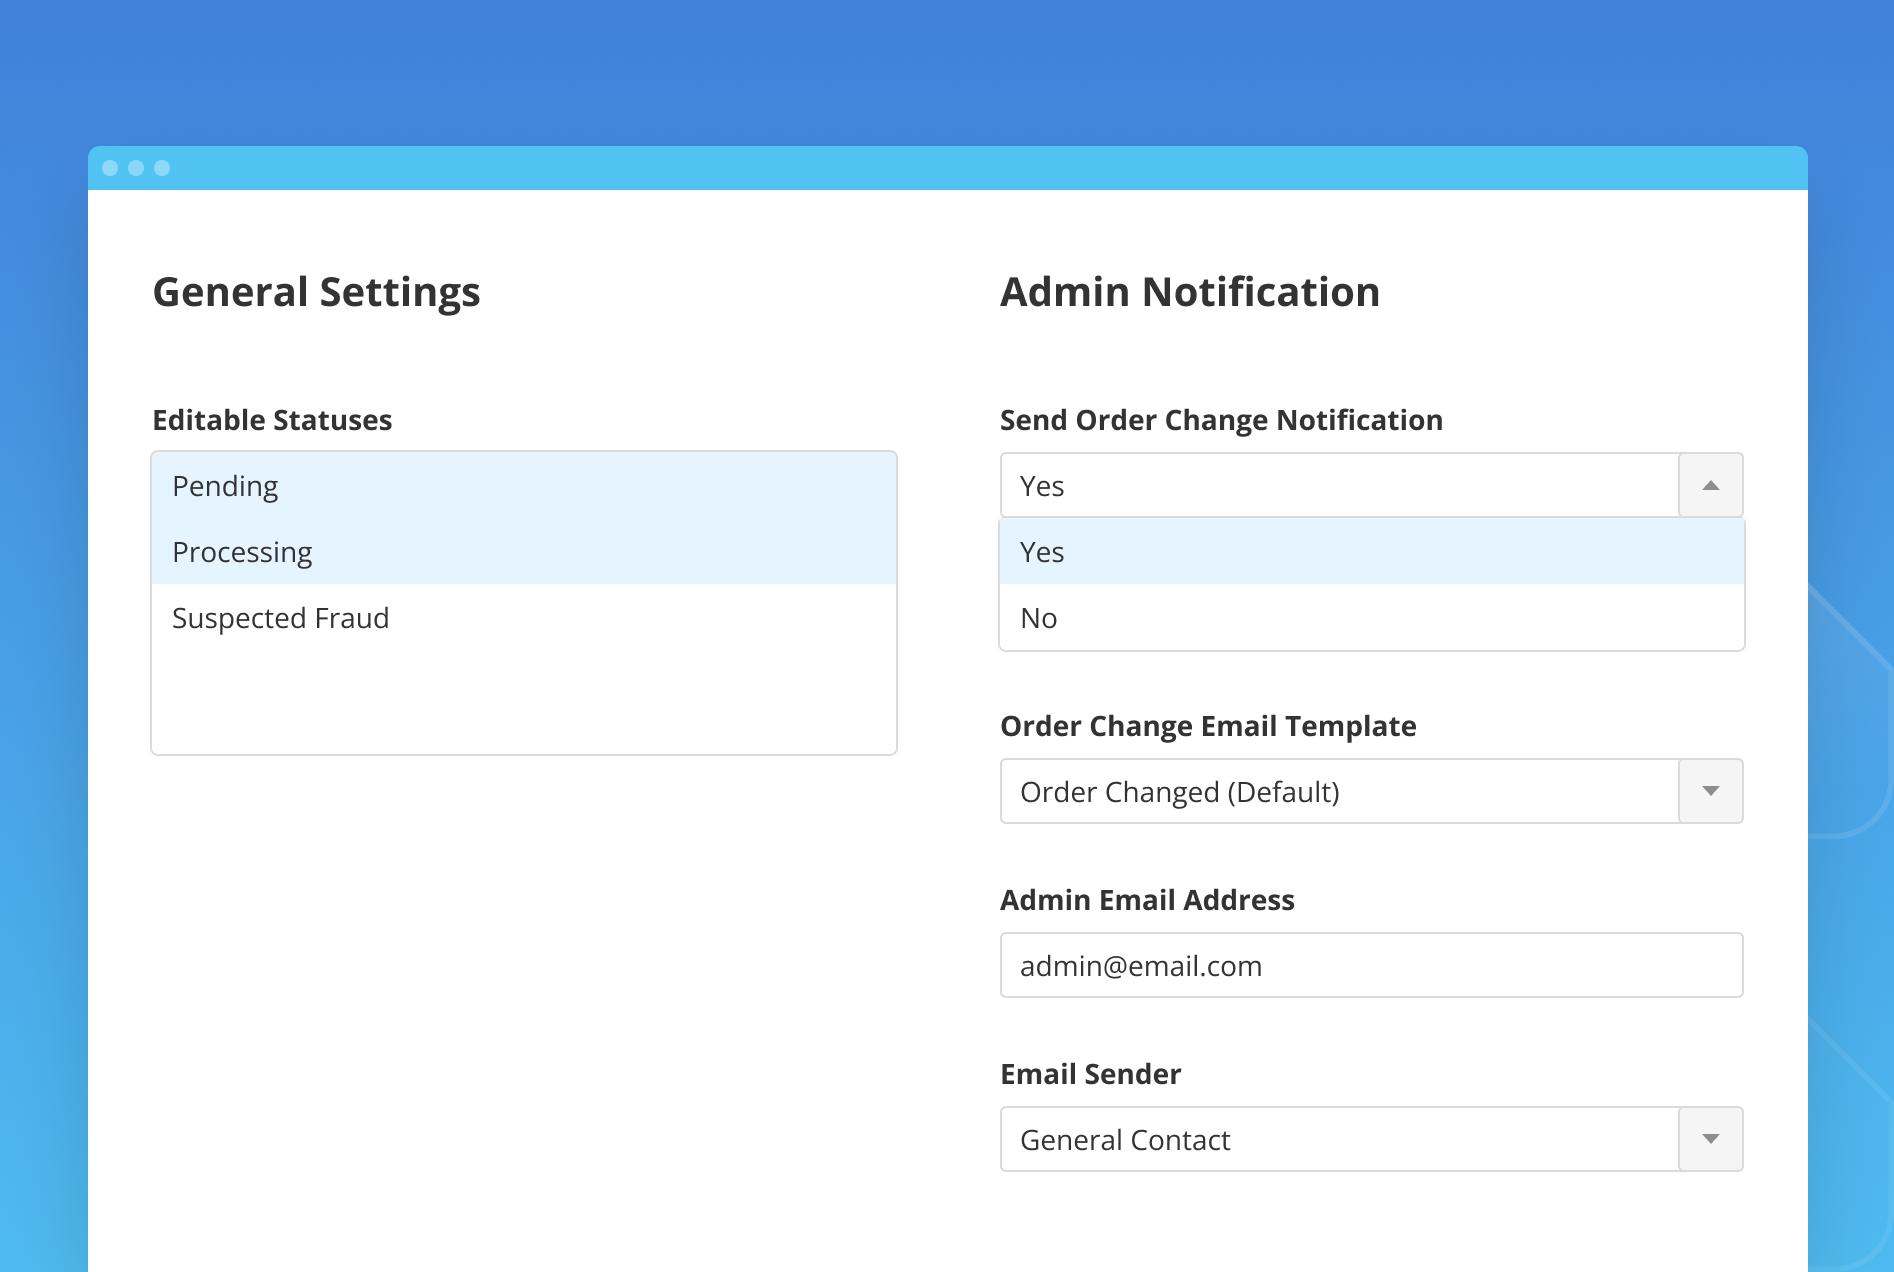This screenshot has width=1894, height=1272.
Task: Collapse the Send Order Change Notification dropdown arrow
Action: 1710,485
